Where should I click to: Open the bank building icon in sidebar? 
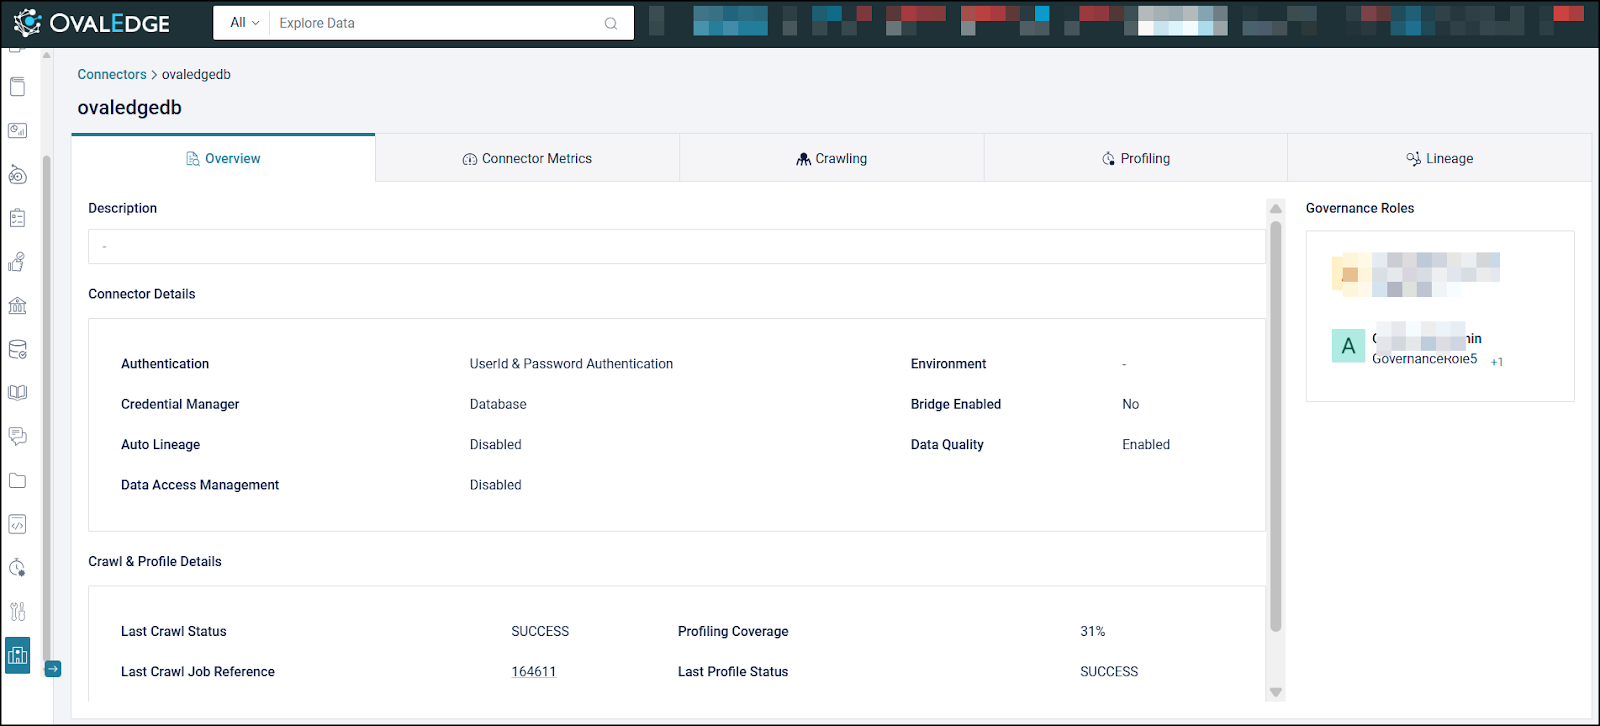click(17, 306)
